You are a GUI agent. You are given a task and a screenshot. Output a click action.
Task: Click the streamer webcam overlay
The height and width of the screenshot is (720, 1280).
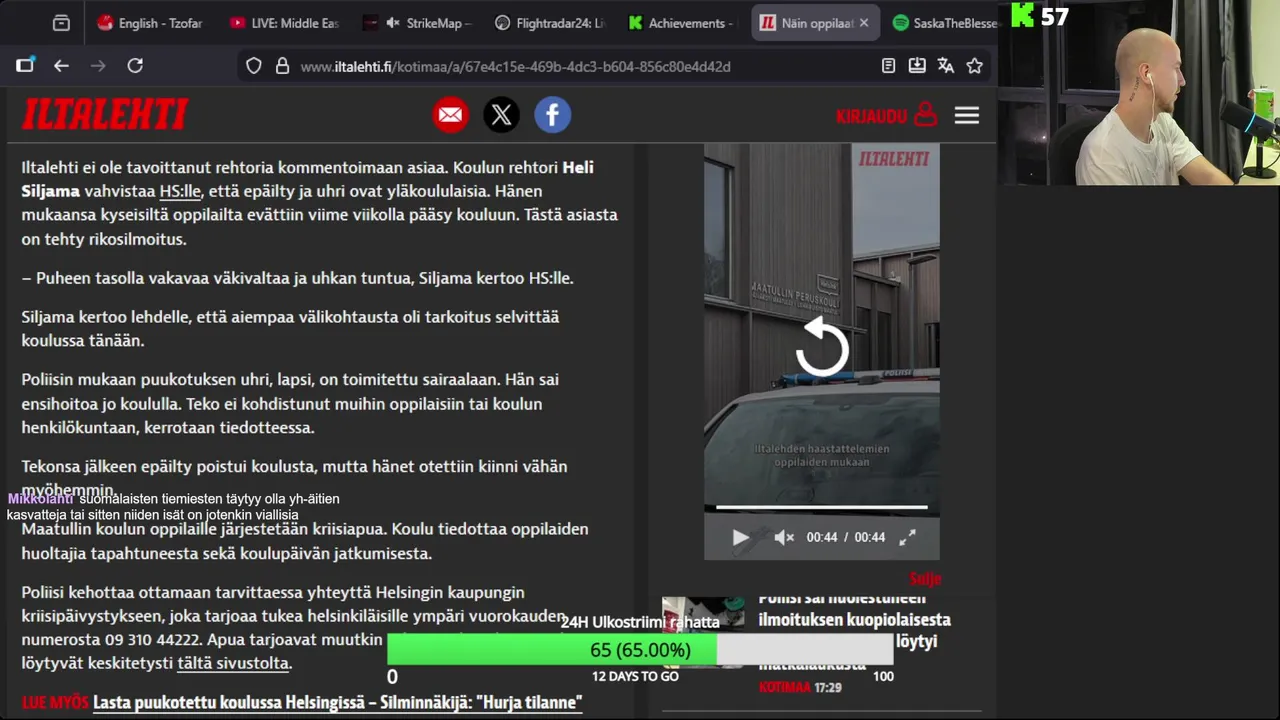click(1139, 92)
